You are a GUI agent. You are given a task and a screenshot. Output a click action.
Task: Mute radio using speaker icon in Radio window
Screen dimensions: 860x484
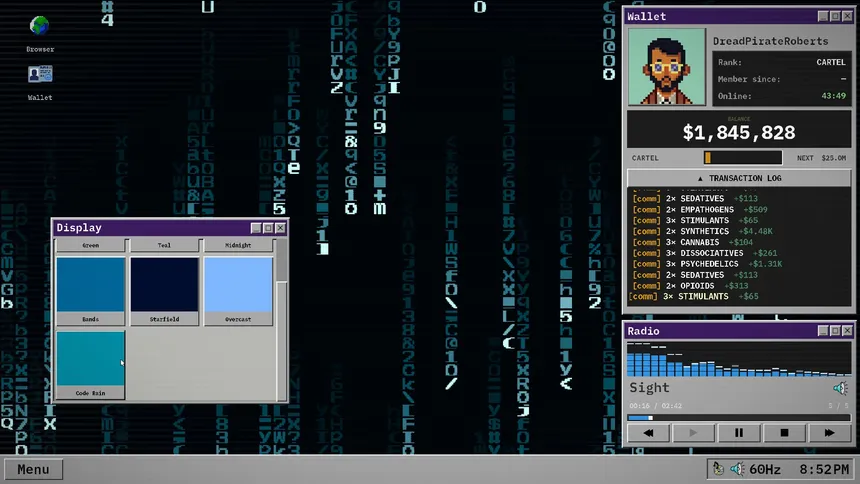tap(840, 389)
